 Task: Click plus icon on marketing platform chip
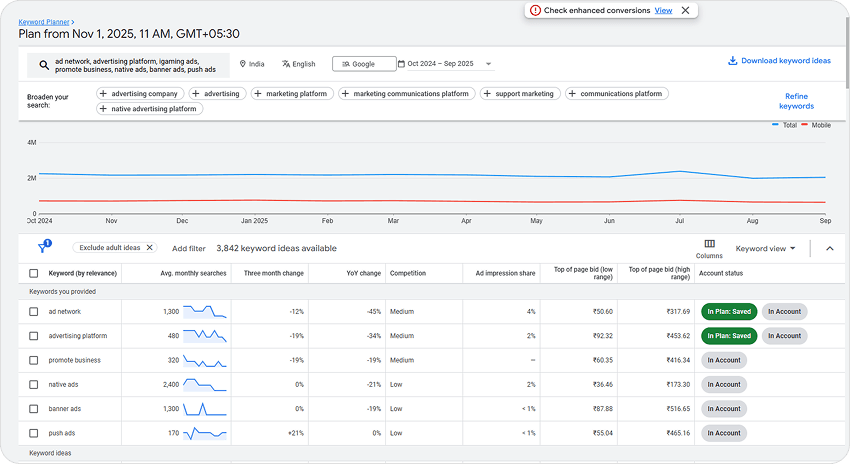tap(257, 94)
